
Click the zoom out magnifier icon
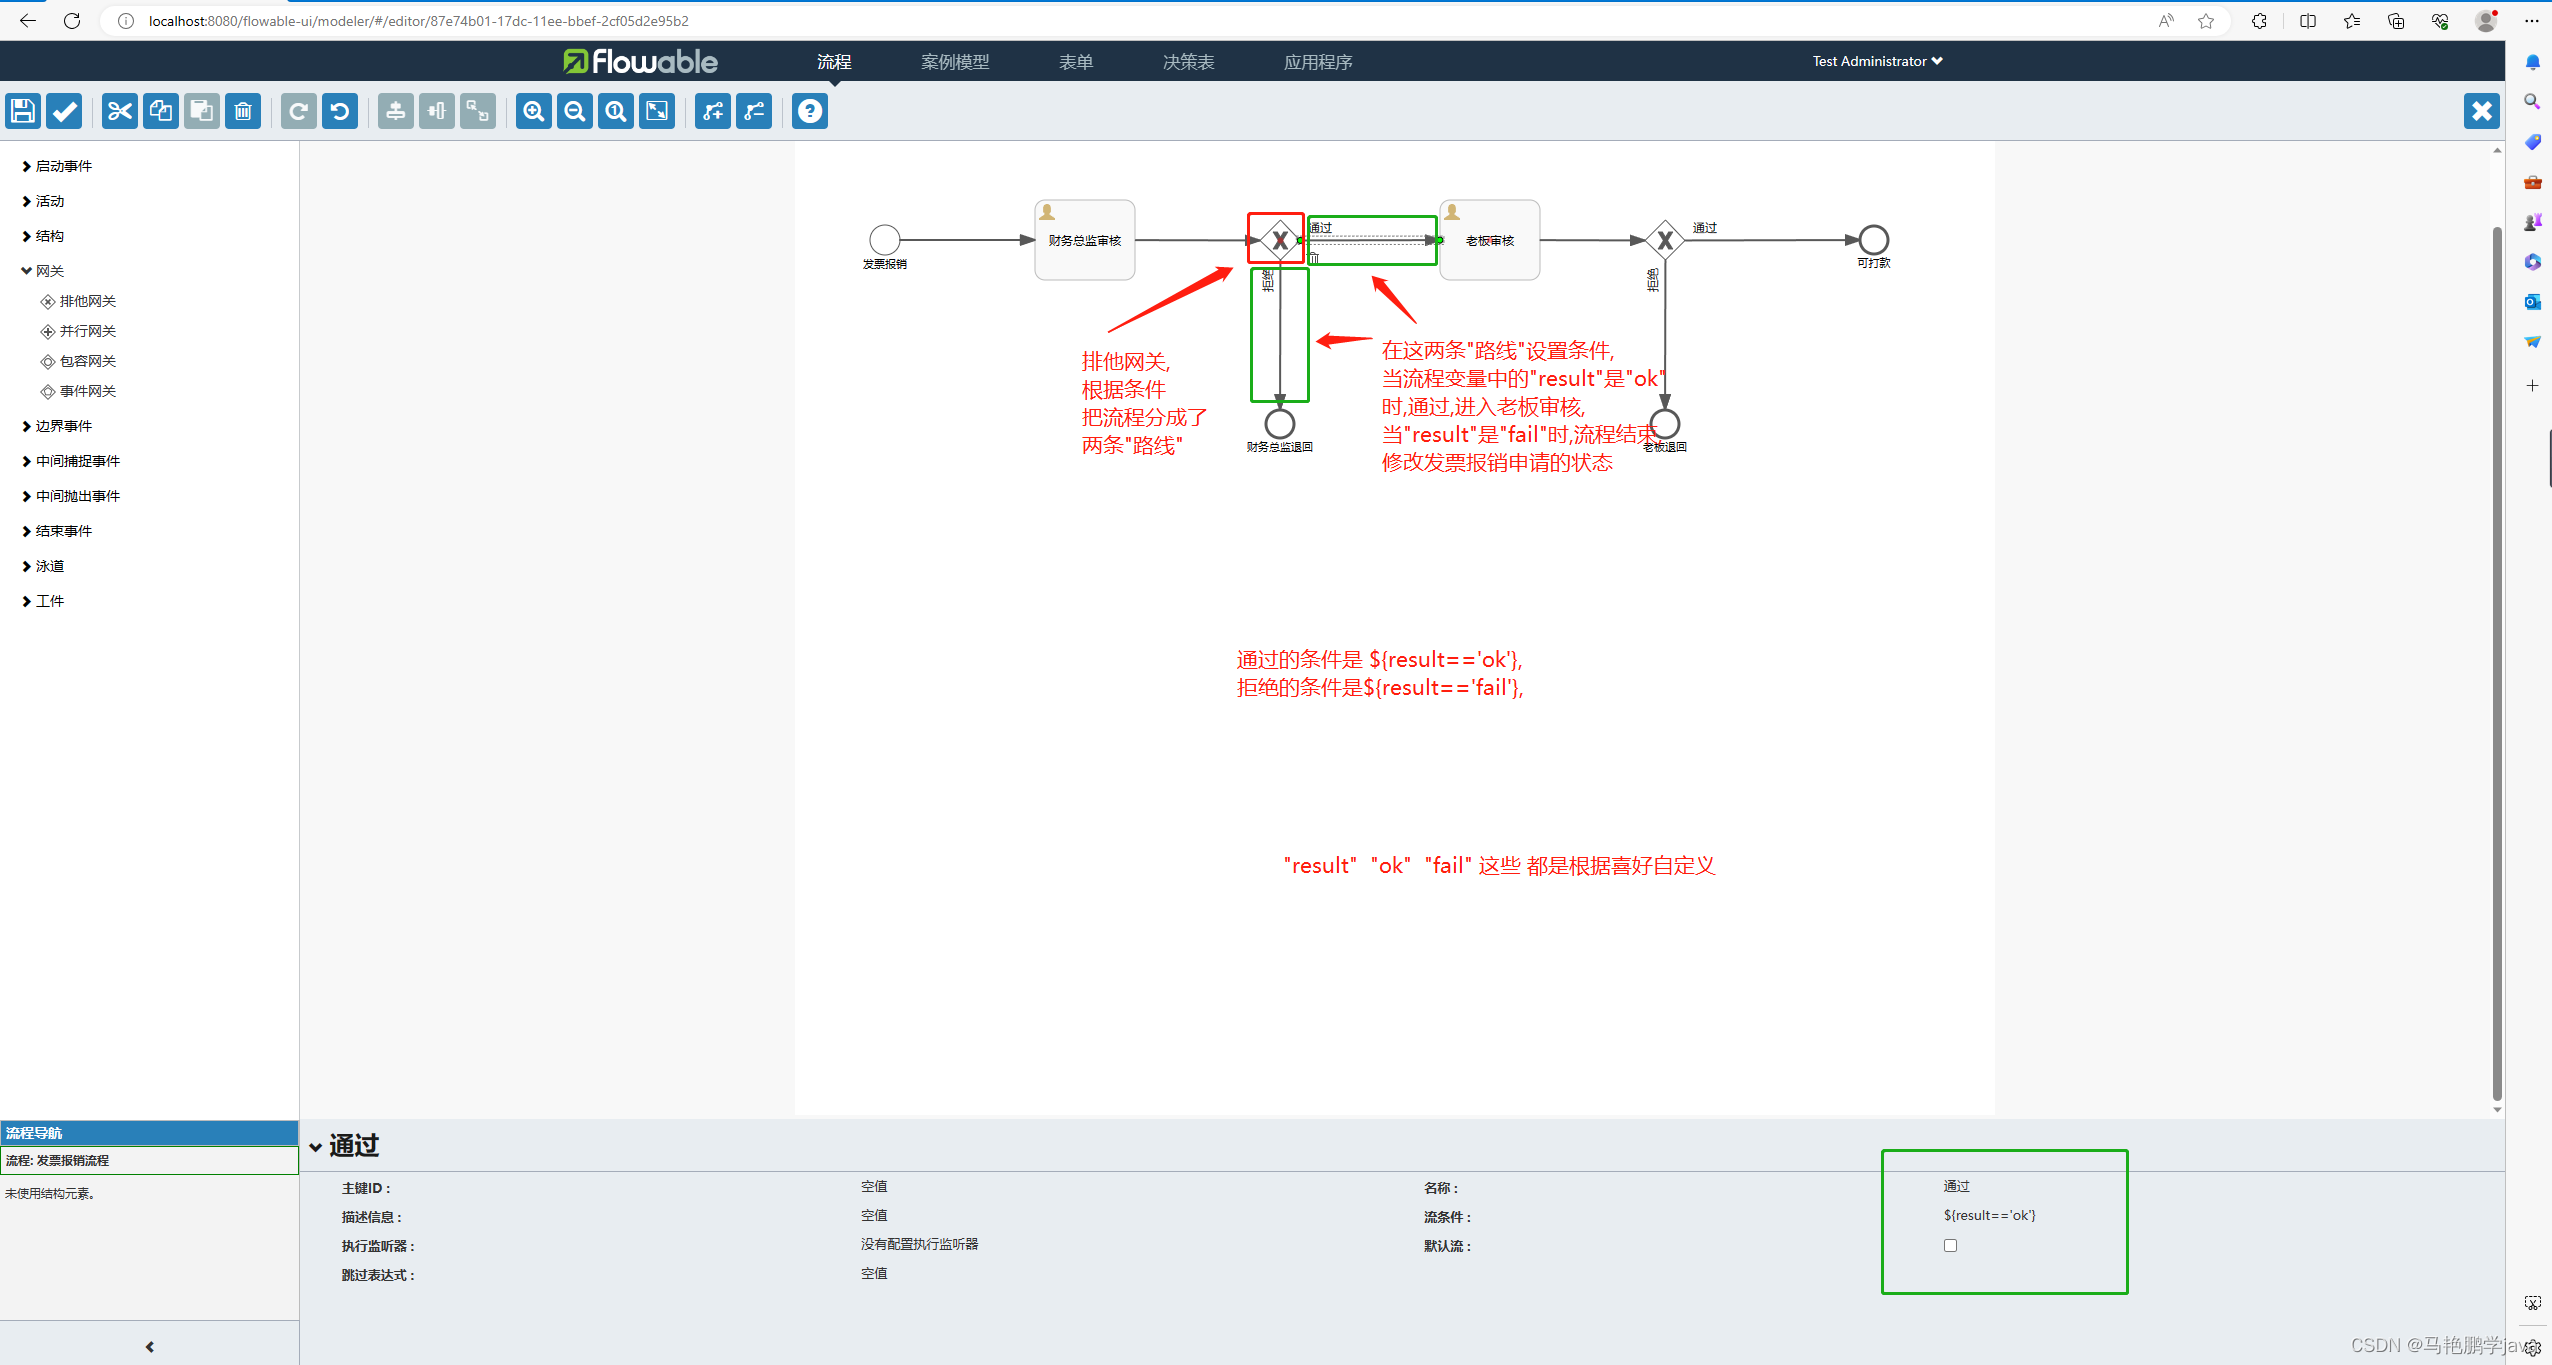(x=575, y=111)
